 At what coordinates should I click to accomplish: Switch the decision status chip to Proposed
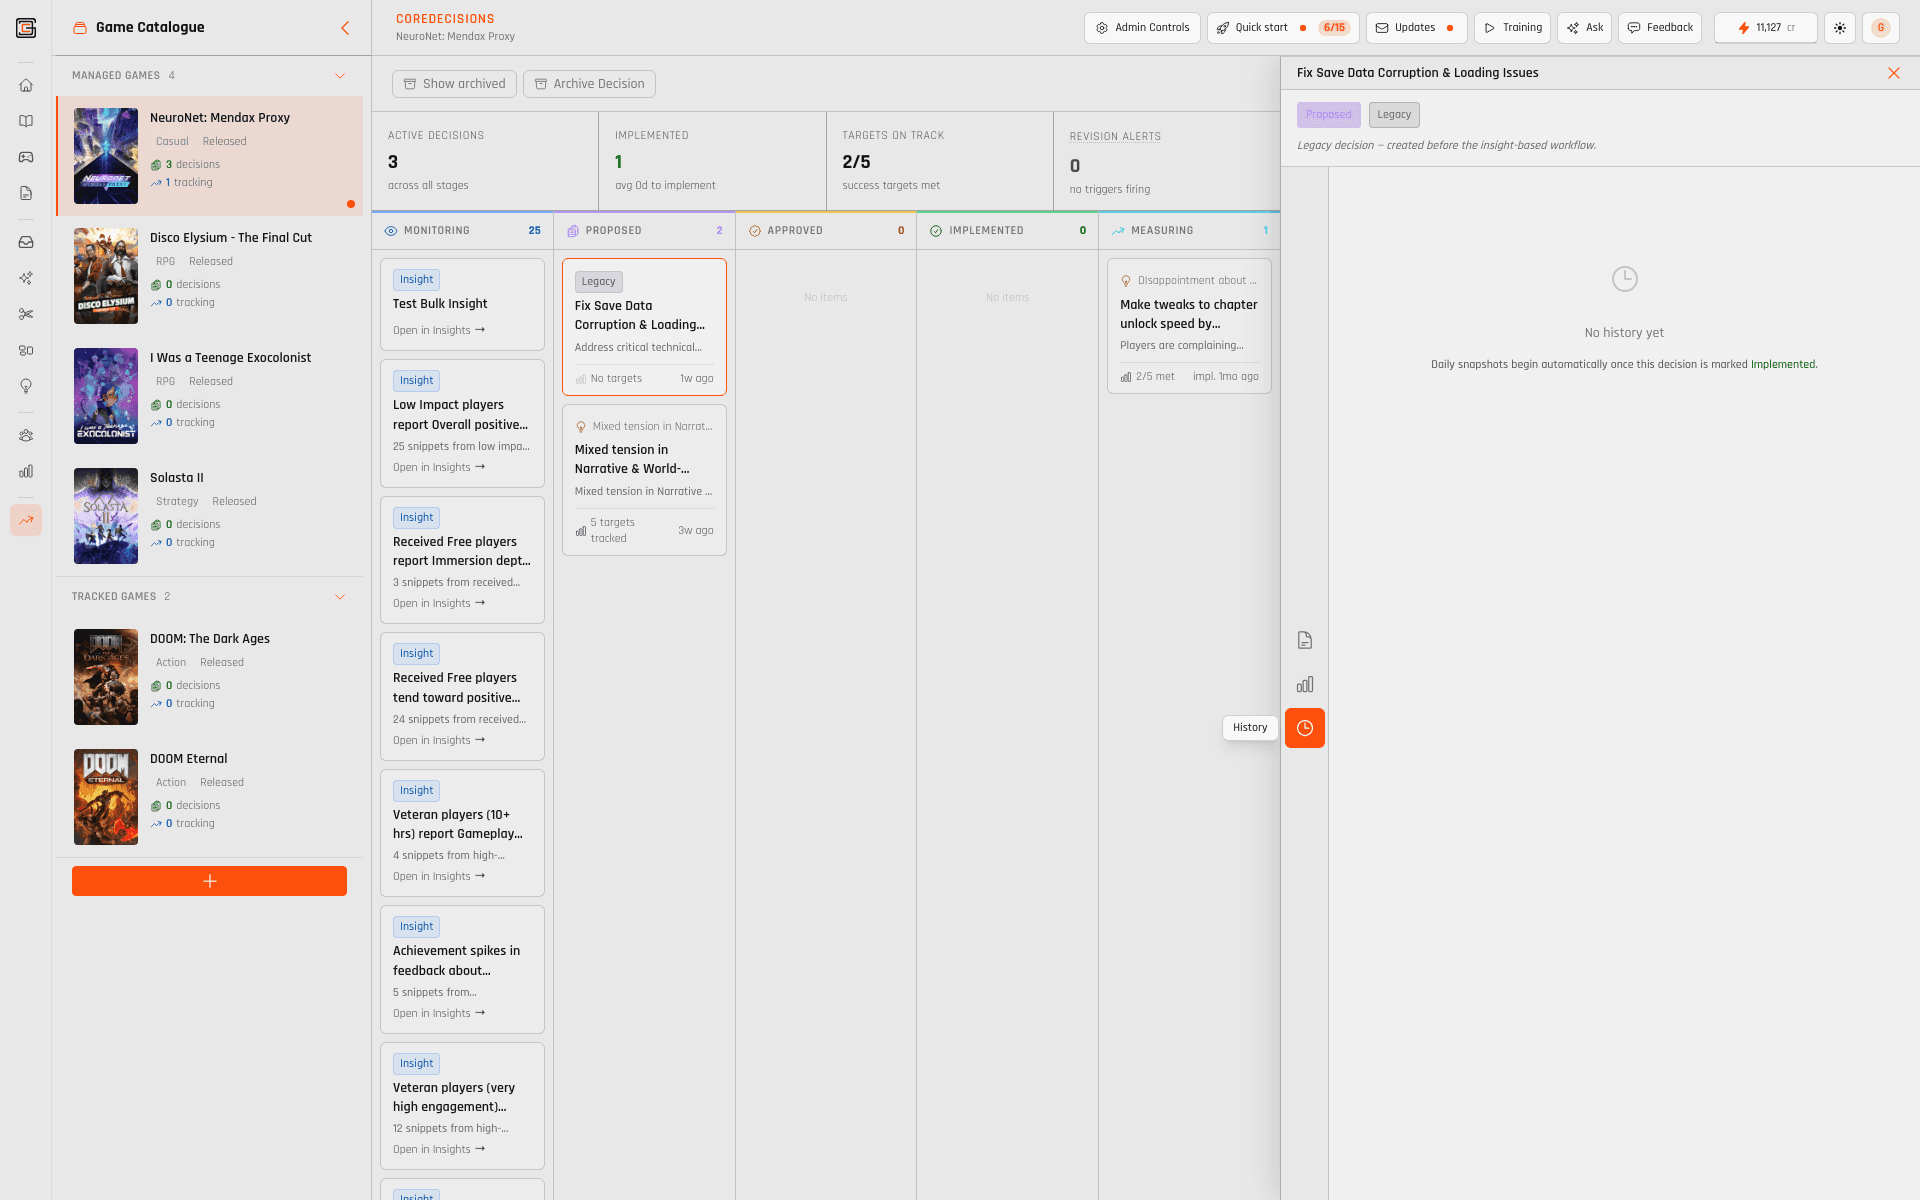coord(1328,114)
